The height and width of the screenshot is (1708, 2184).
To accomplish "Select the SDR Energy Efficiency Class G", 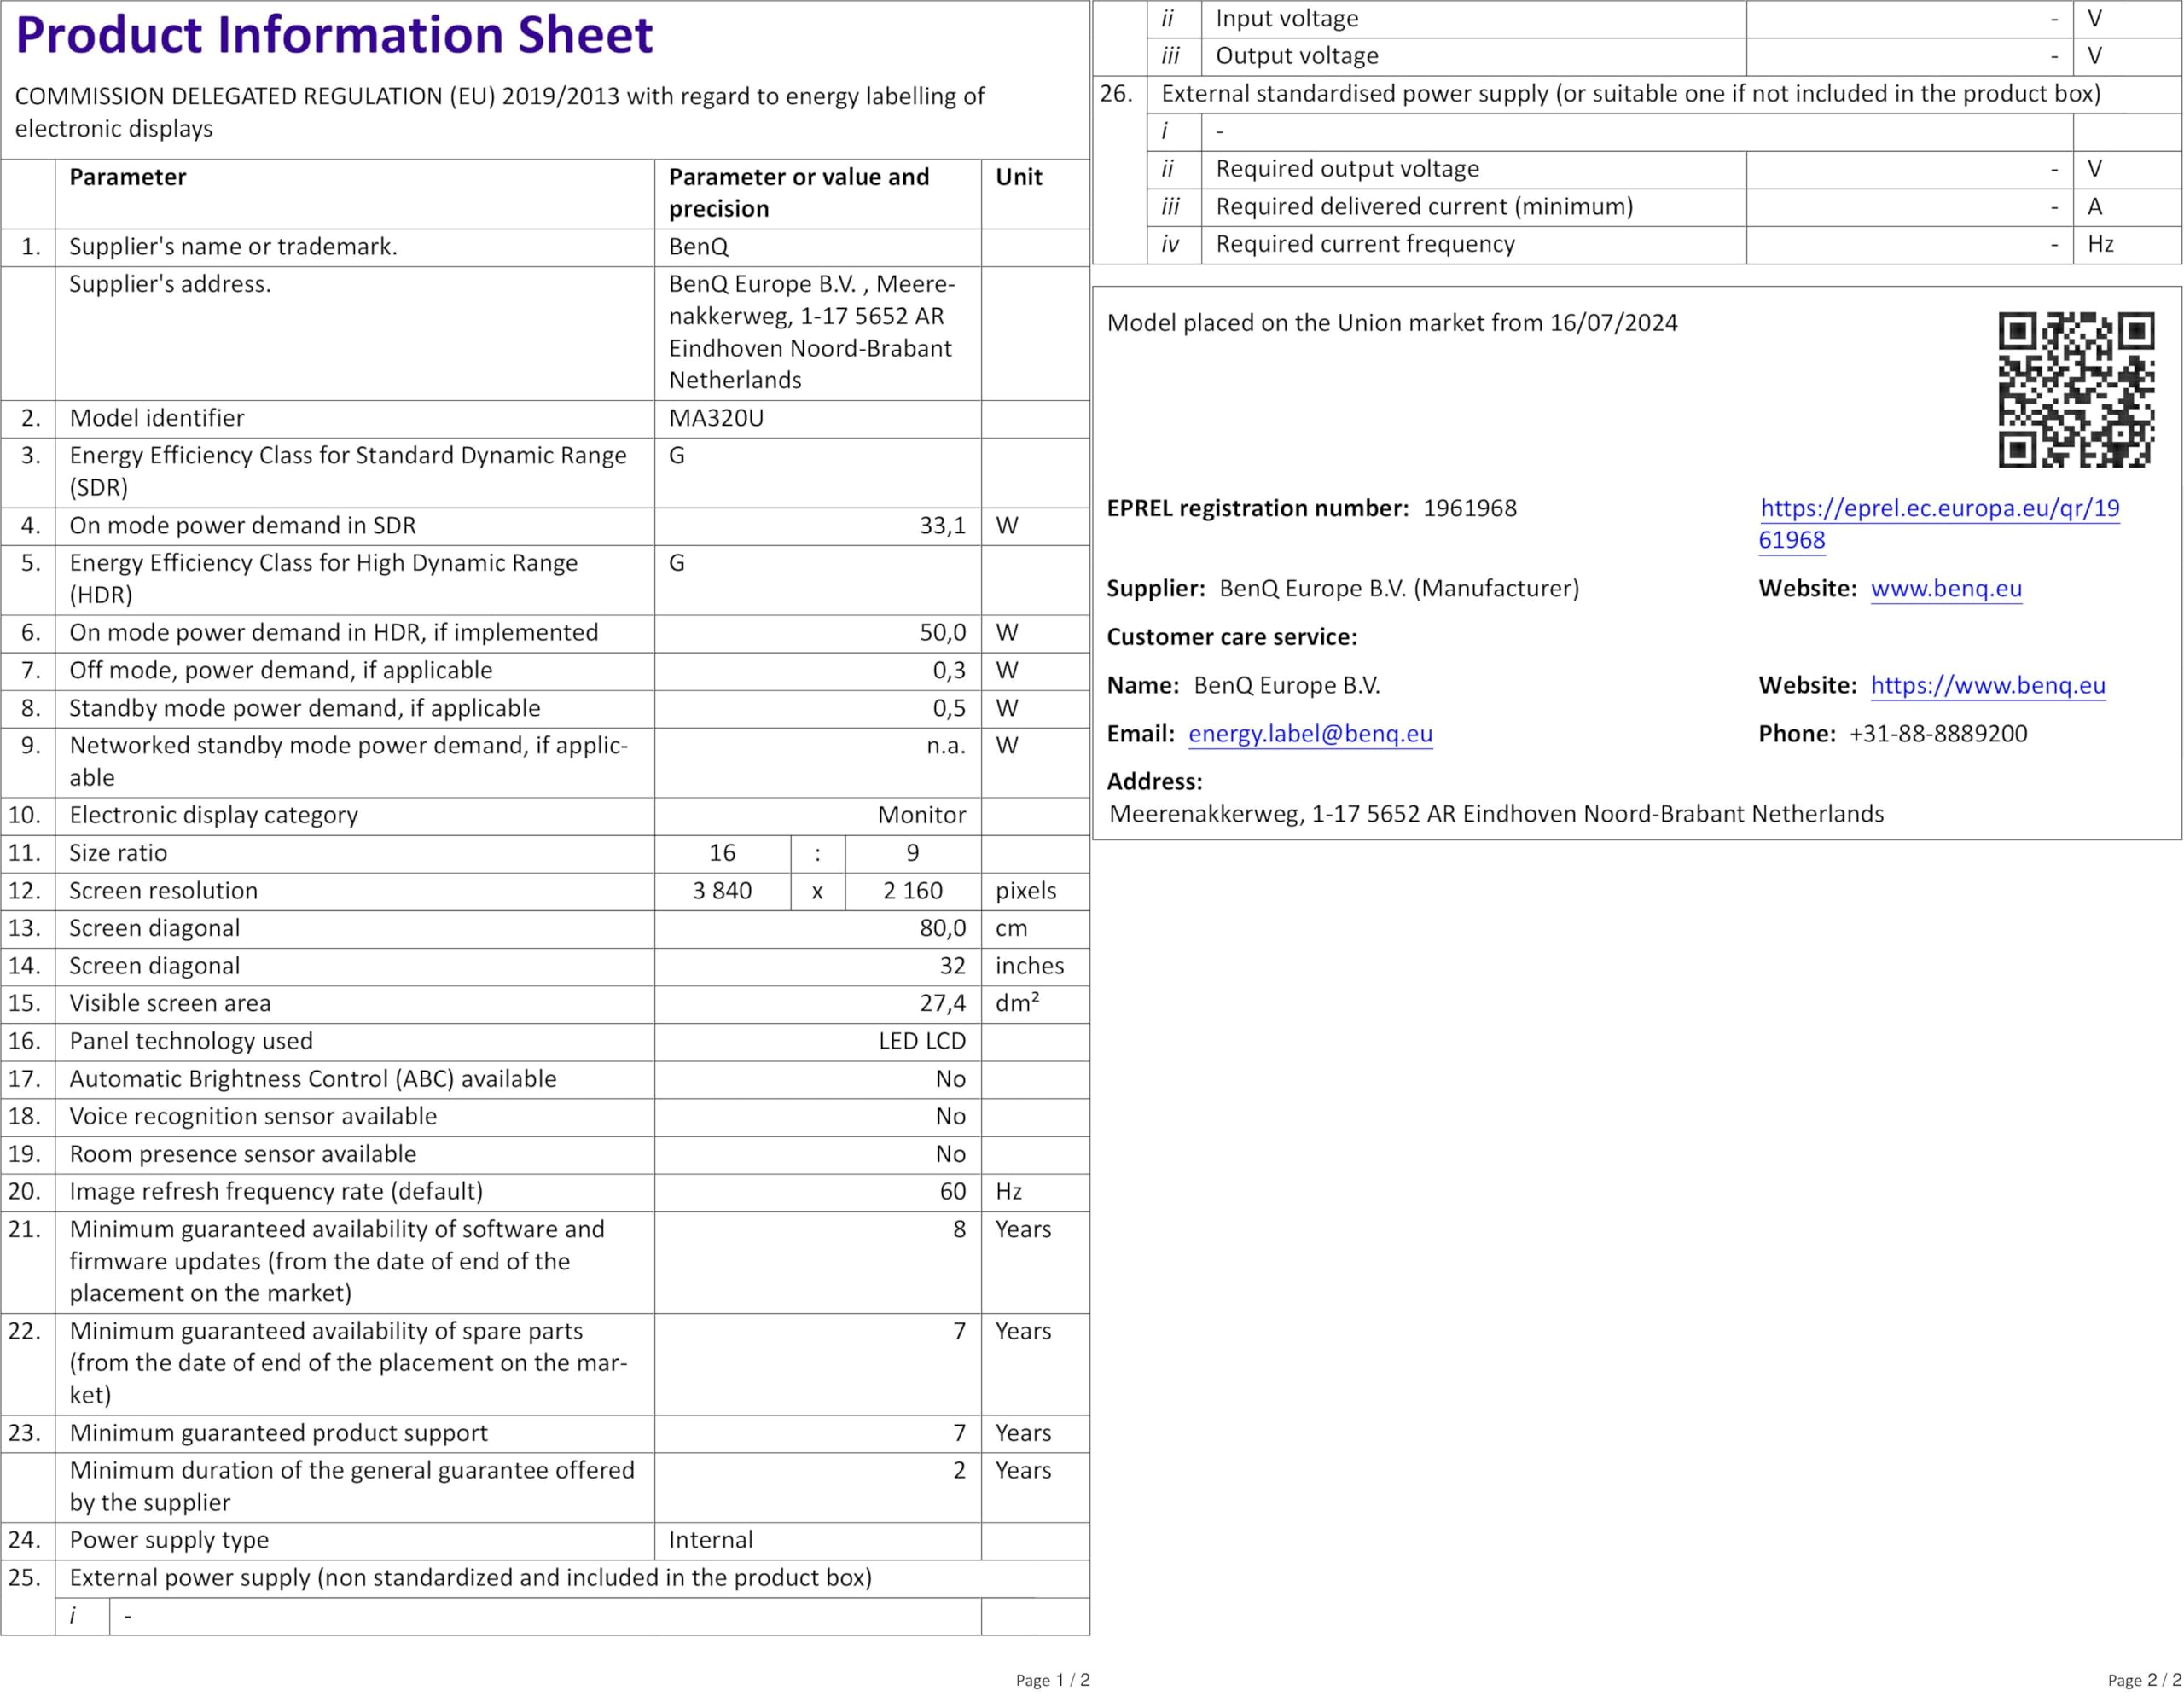I will tap(677, 456).
